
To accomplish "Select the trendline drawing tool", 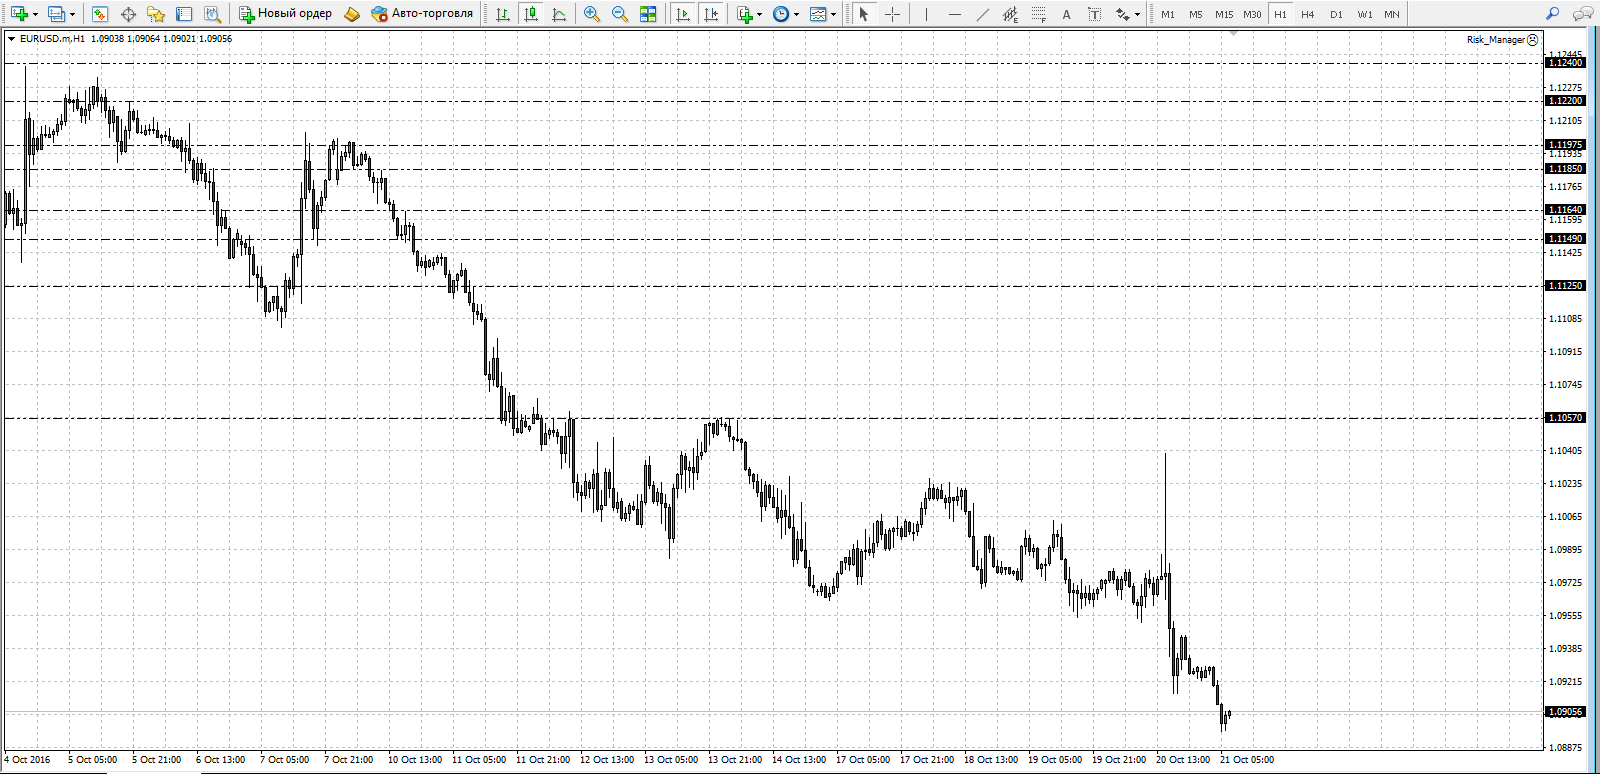I will (982, 14).
